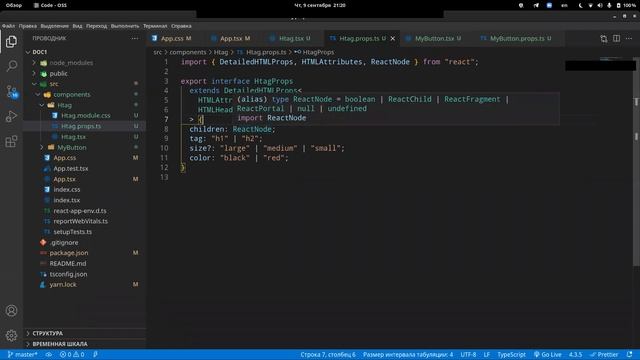Open errors and warnings counter
Viewport: 640px width, 360px height.
(72, 354)
